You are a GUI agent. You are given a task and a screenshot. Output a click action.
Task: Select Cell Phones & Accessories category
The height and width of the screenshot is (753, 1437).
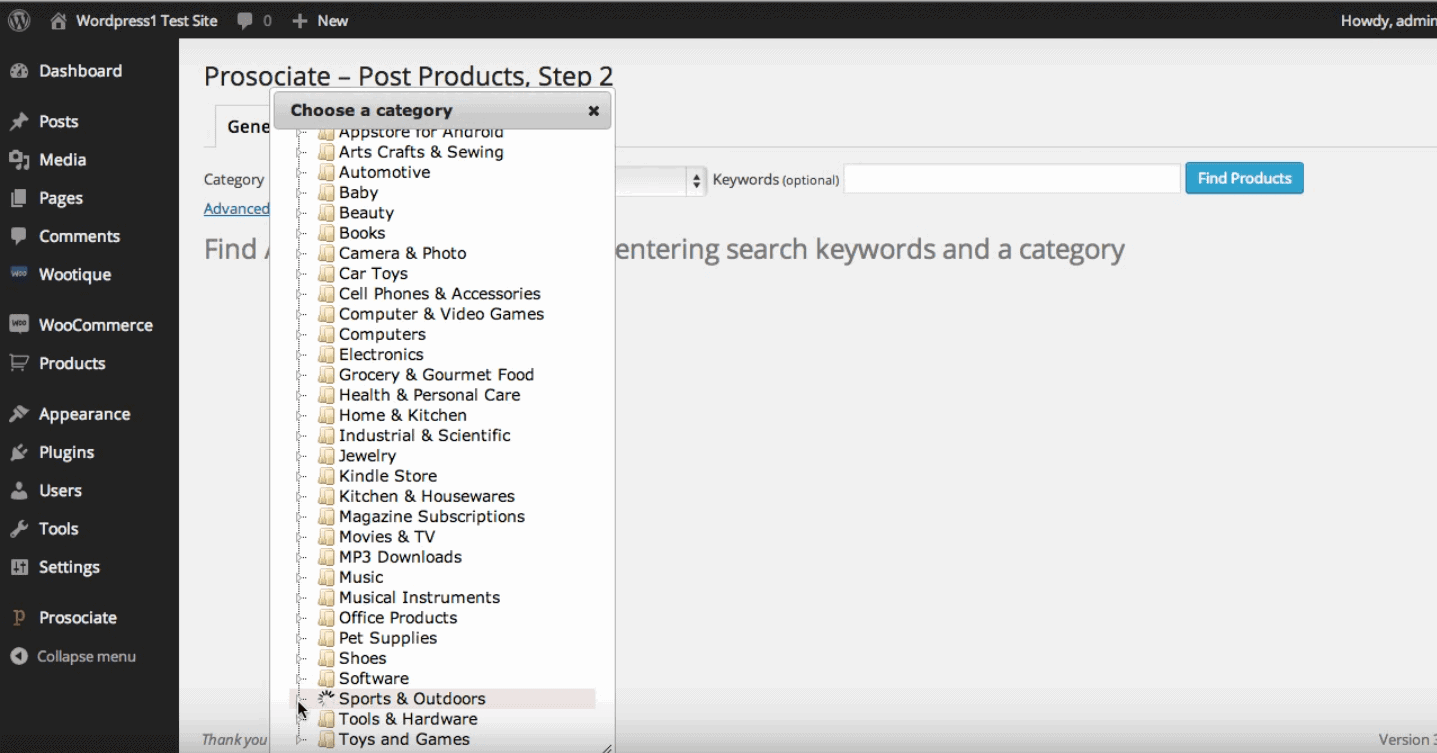pos(439,294)
